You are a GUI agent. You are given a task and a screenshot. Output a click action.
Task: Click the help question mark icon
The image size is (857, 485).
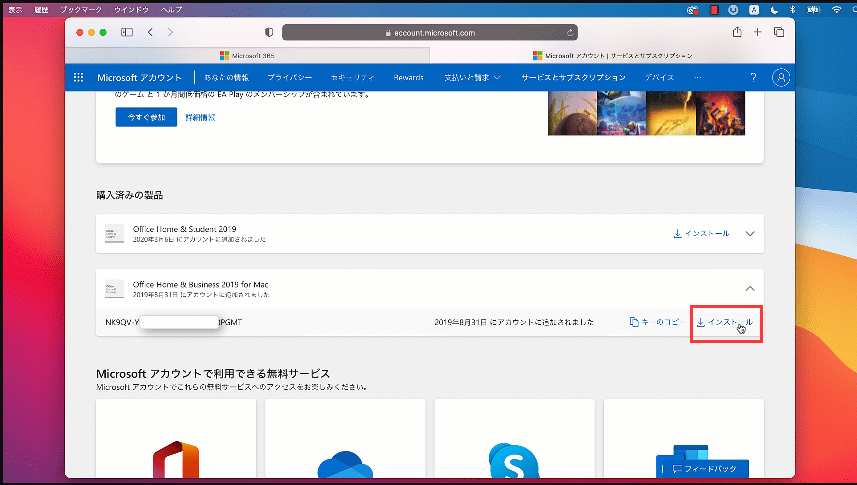[753, 78]
